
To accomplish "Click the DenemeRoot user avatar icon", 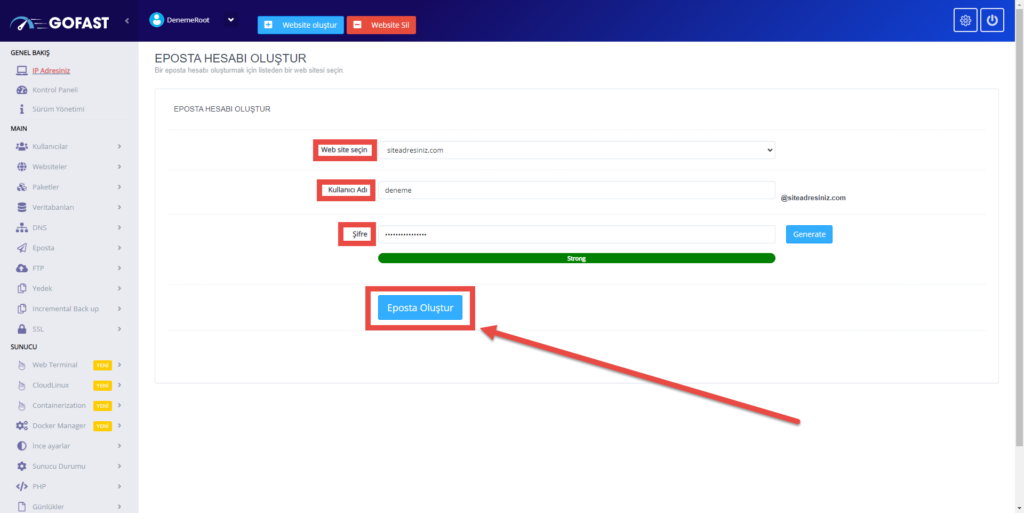I will (x=156, y=19).
